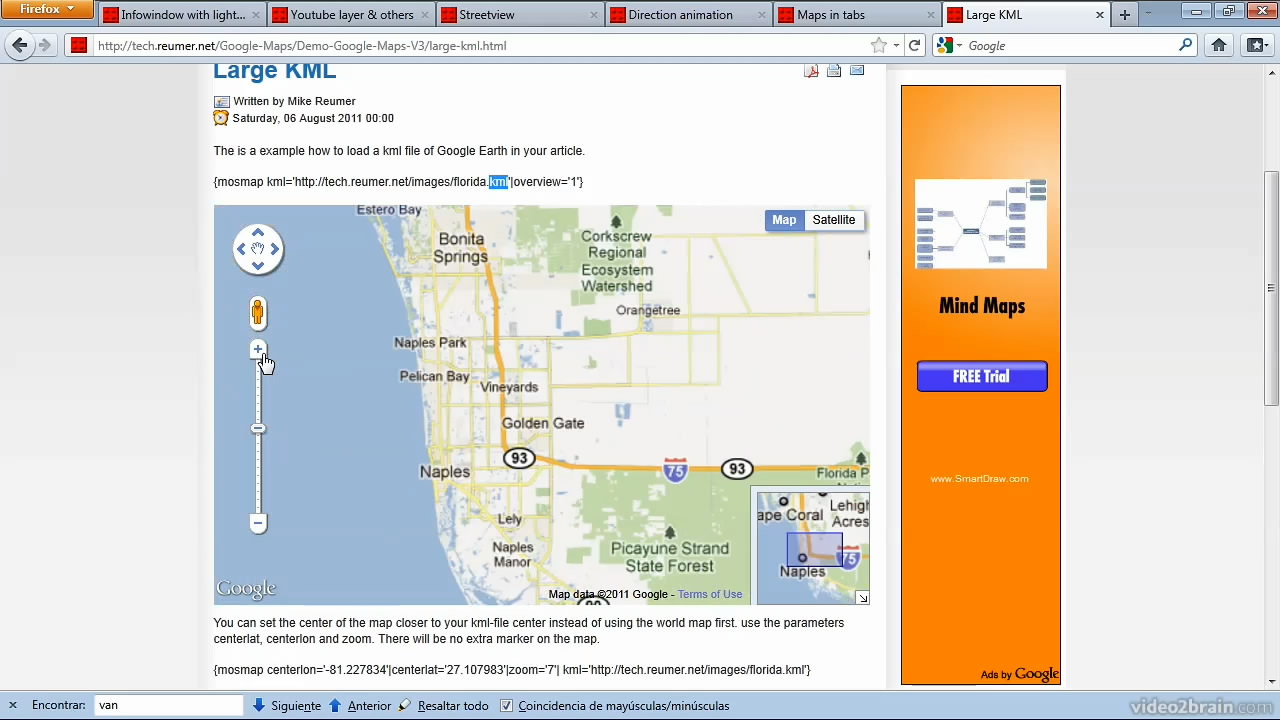The height and width of the screenshot is (720, 1280).
Task: Click the overview mini map thumbnail
Action: pyautogui.click(x=813, y=547)
